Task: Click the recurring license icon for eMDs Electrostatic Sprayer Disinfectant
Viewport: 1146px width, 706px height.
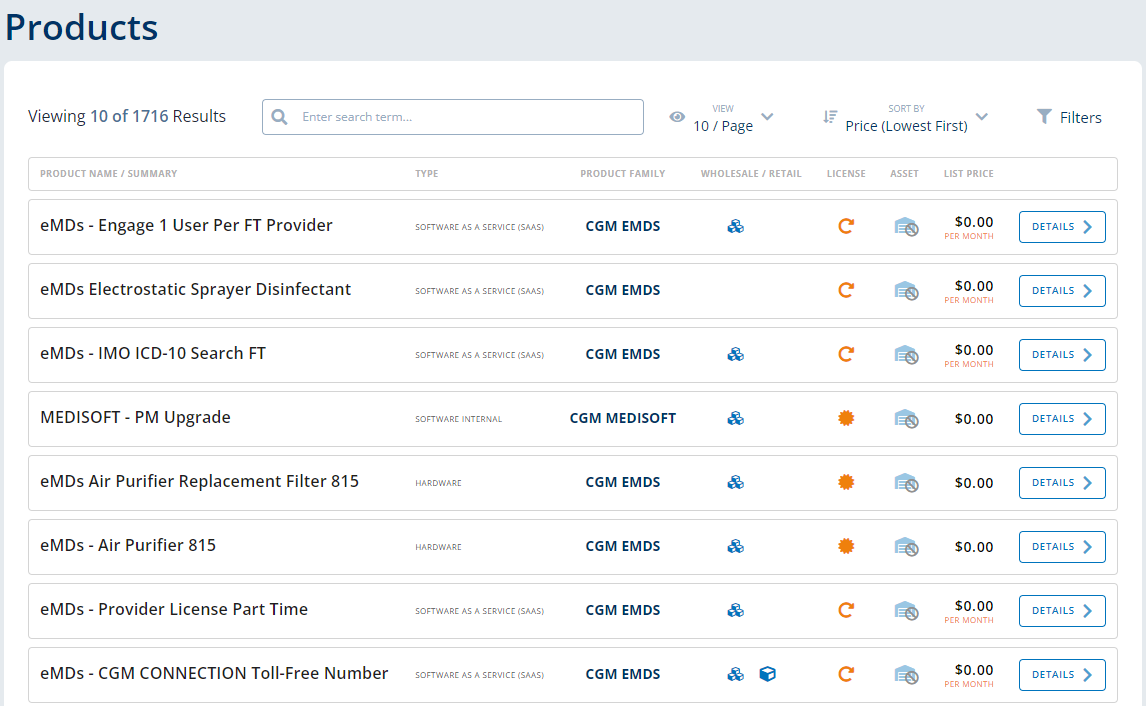Action: 846,291
